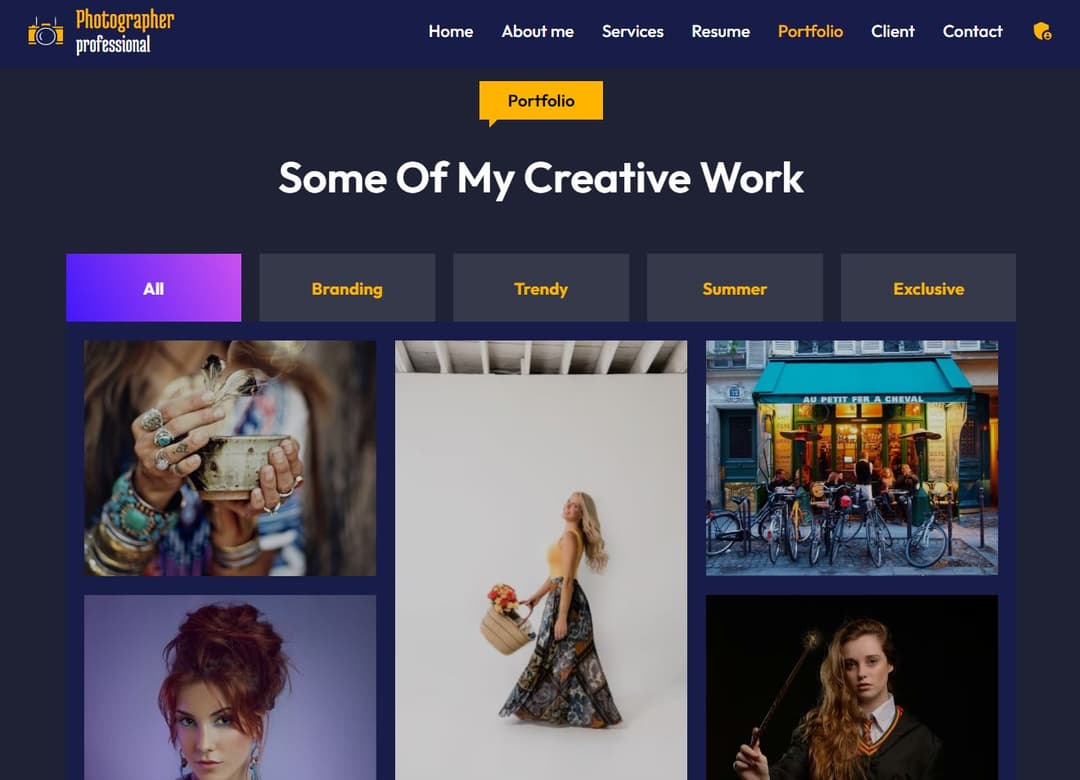Click the yellow Portfolio badge
1080x780 pixels.
coord(541,101)
